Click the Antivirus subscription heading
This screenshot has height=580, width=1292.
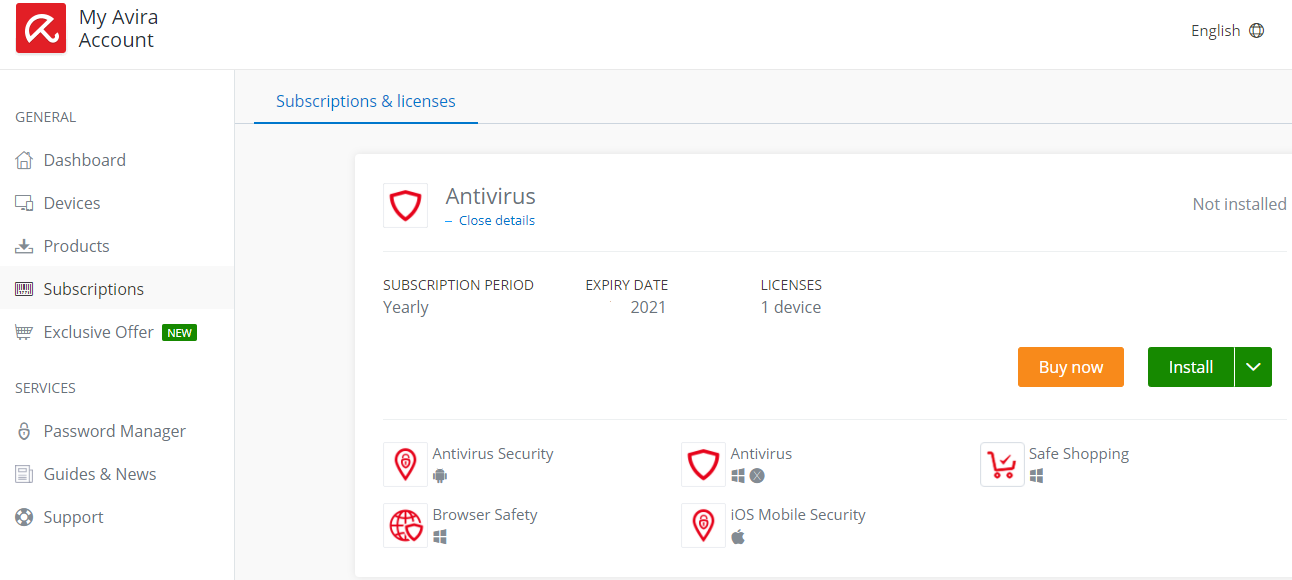click(491, 196)
